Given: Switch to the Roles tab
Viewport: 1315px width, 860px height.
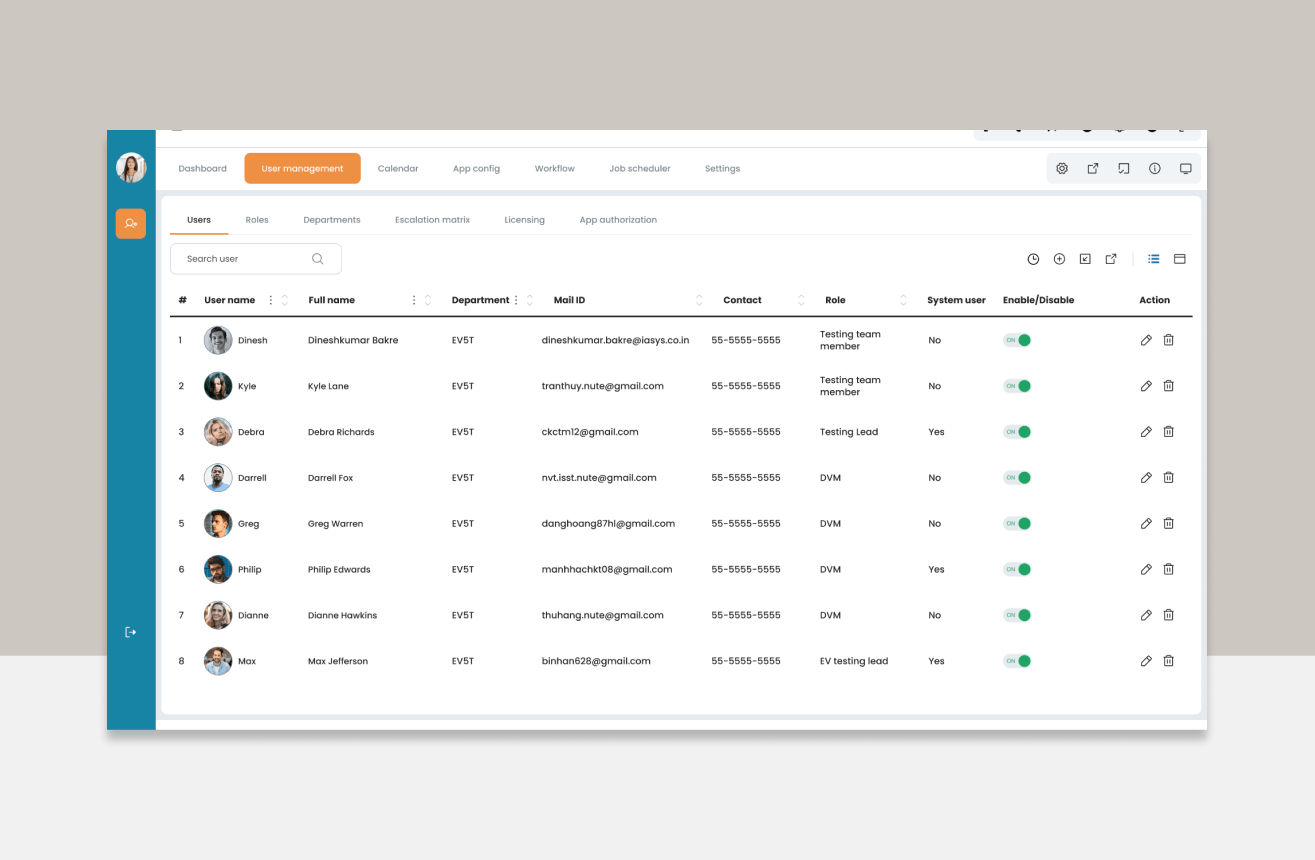Looking at the screenshot, I should [x=257, y=220].
